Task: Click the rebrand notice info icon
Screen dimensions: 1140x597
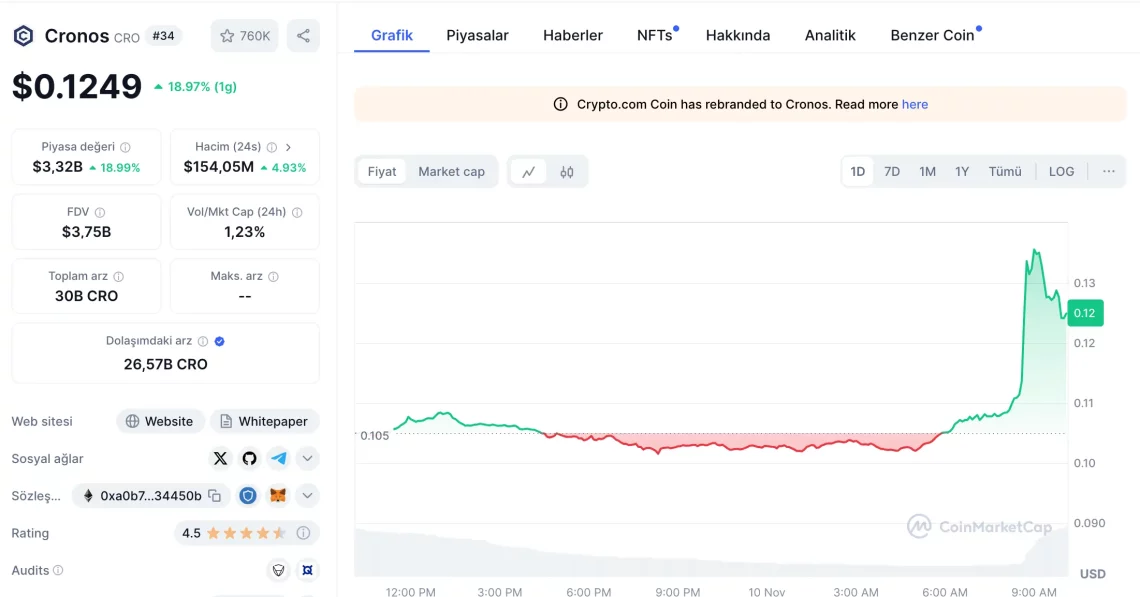Action: coord(561,104)
